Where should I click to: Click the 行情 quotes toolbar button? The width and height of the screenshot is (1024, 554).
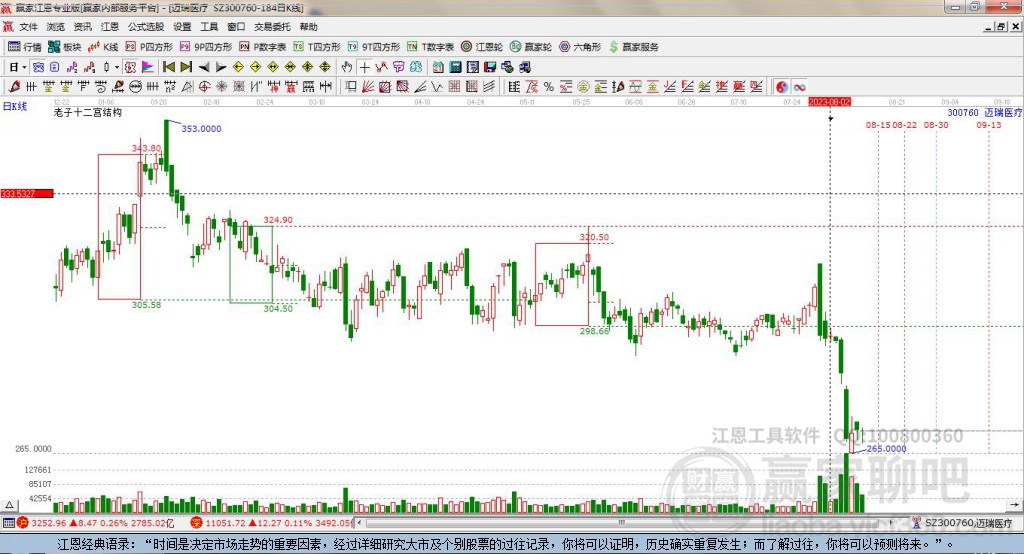click(x=24, y=47)
